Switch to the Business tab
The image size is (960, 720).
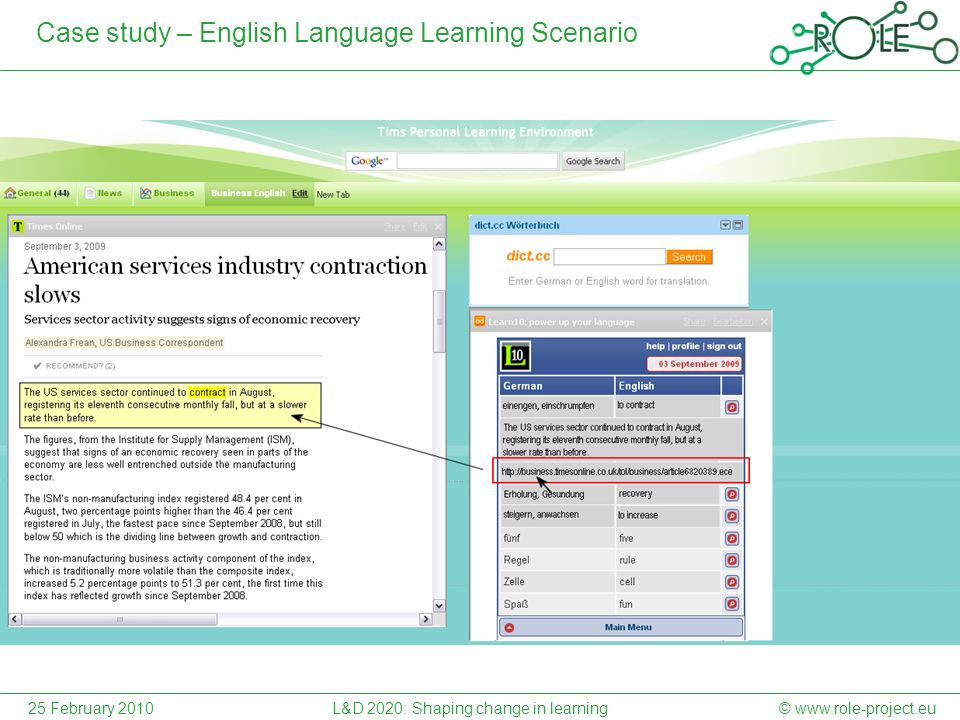point(167,193)
